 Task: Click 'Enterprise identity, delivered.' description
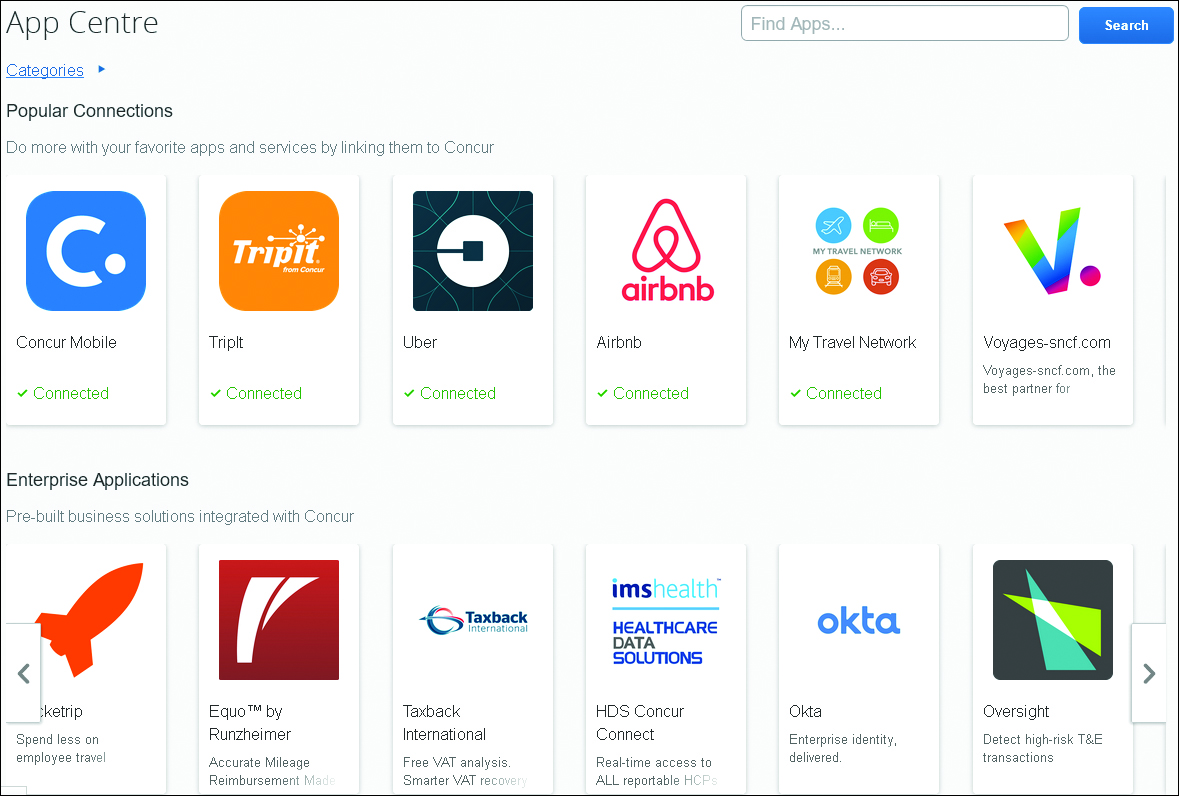843,748
